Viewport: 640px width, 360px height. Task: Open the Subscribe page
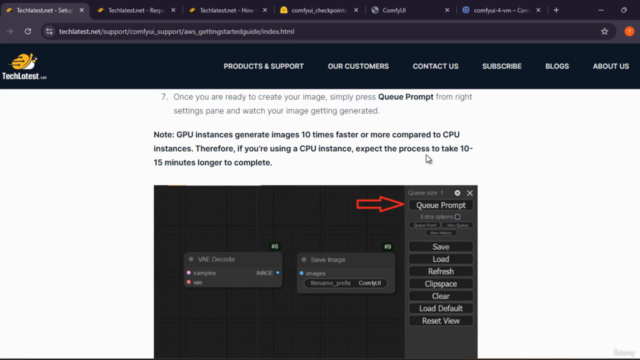tap(502, 66)
